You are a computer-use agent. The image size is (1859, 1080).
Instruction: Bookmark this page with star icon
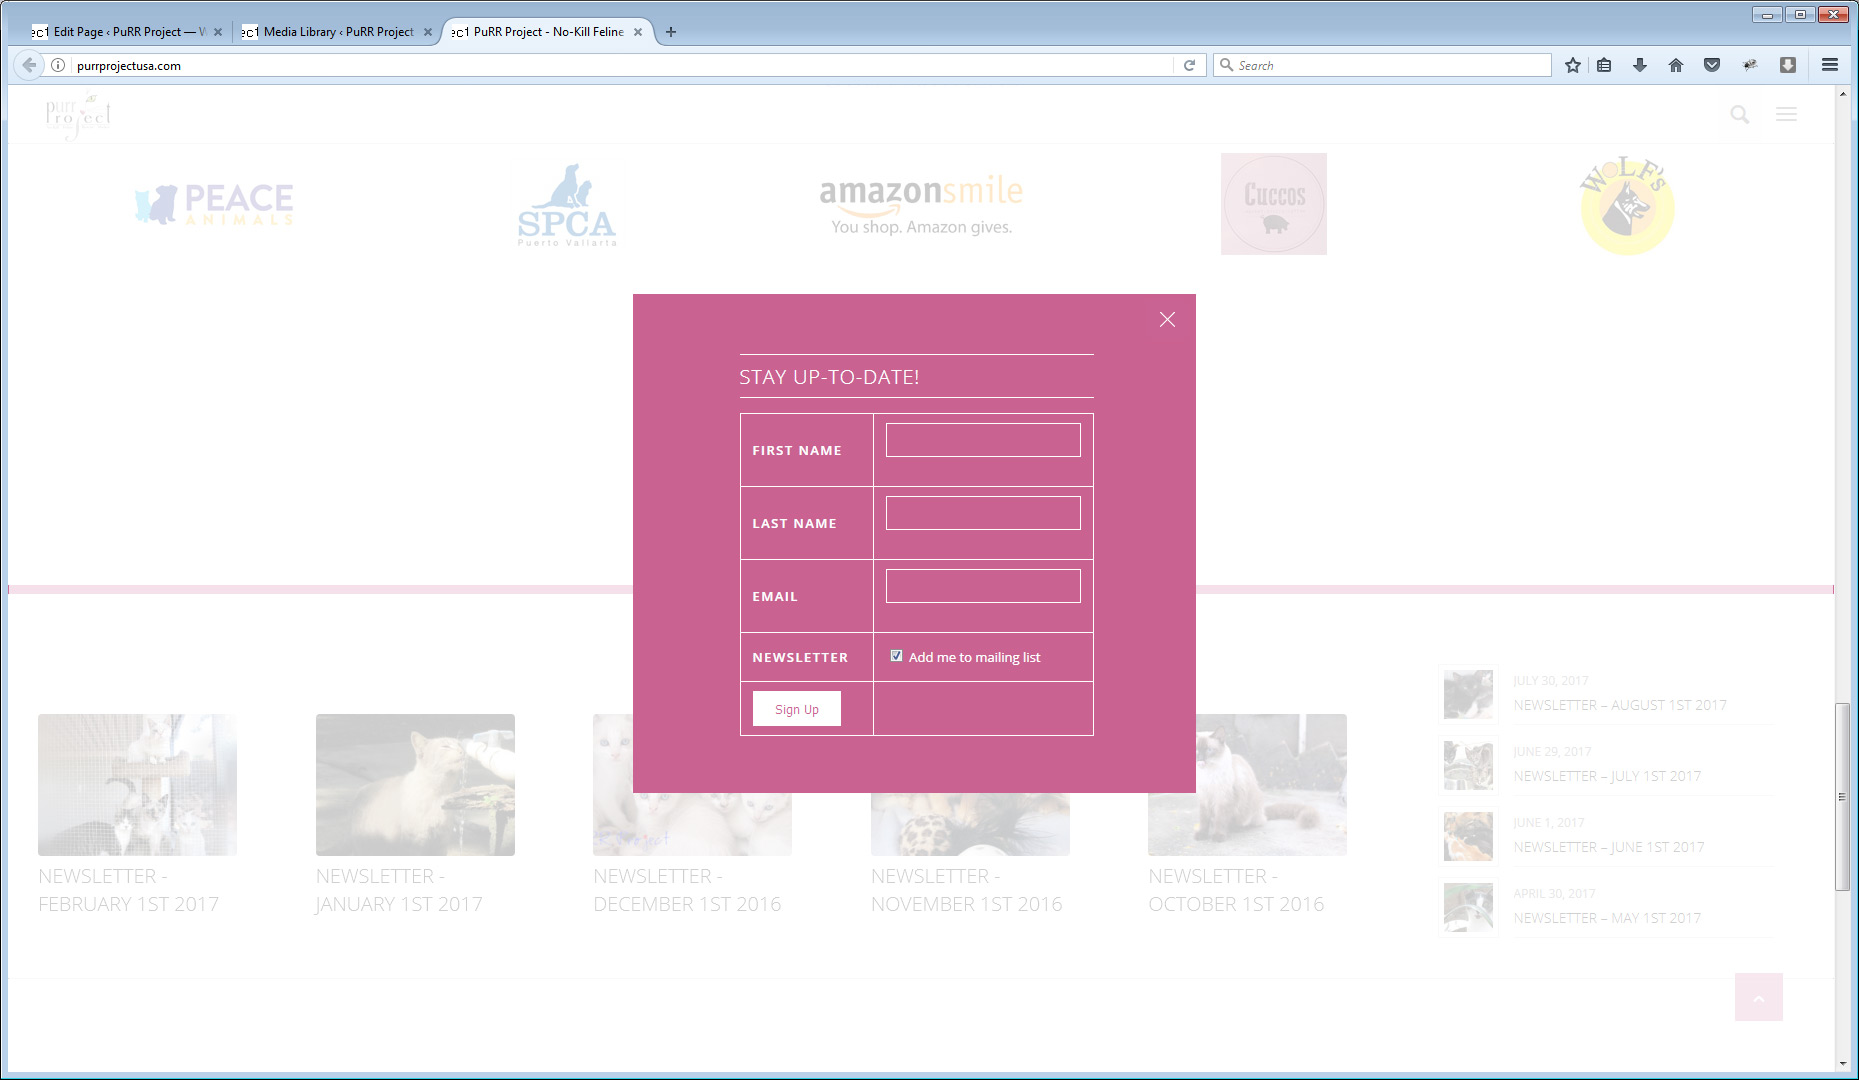(1573, 65)
